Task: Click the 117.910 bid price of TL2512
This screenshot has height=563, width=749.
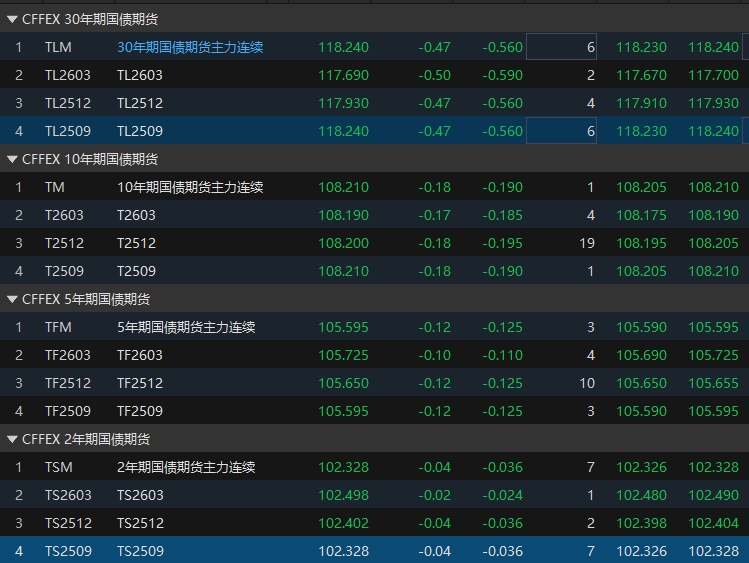Action: click(641, 103)
